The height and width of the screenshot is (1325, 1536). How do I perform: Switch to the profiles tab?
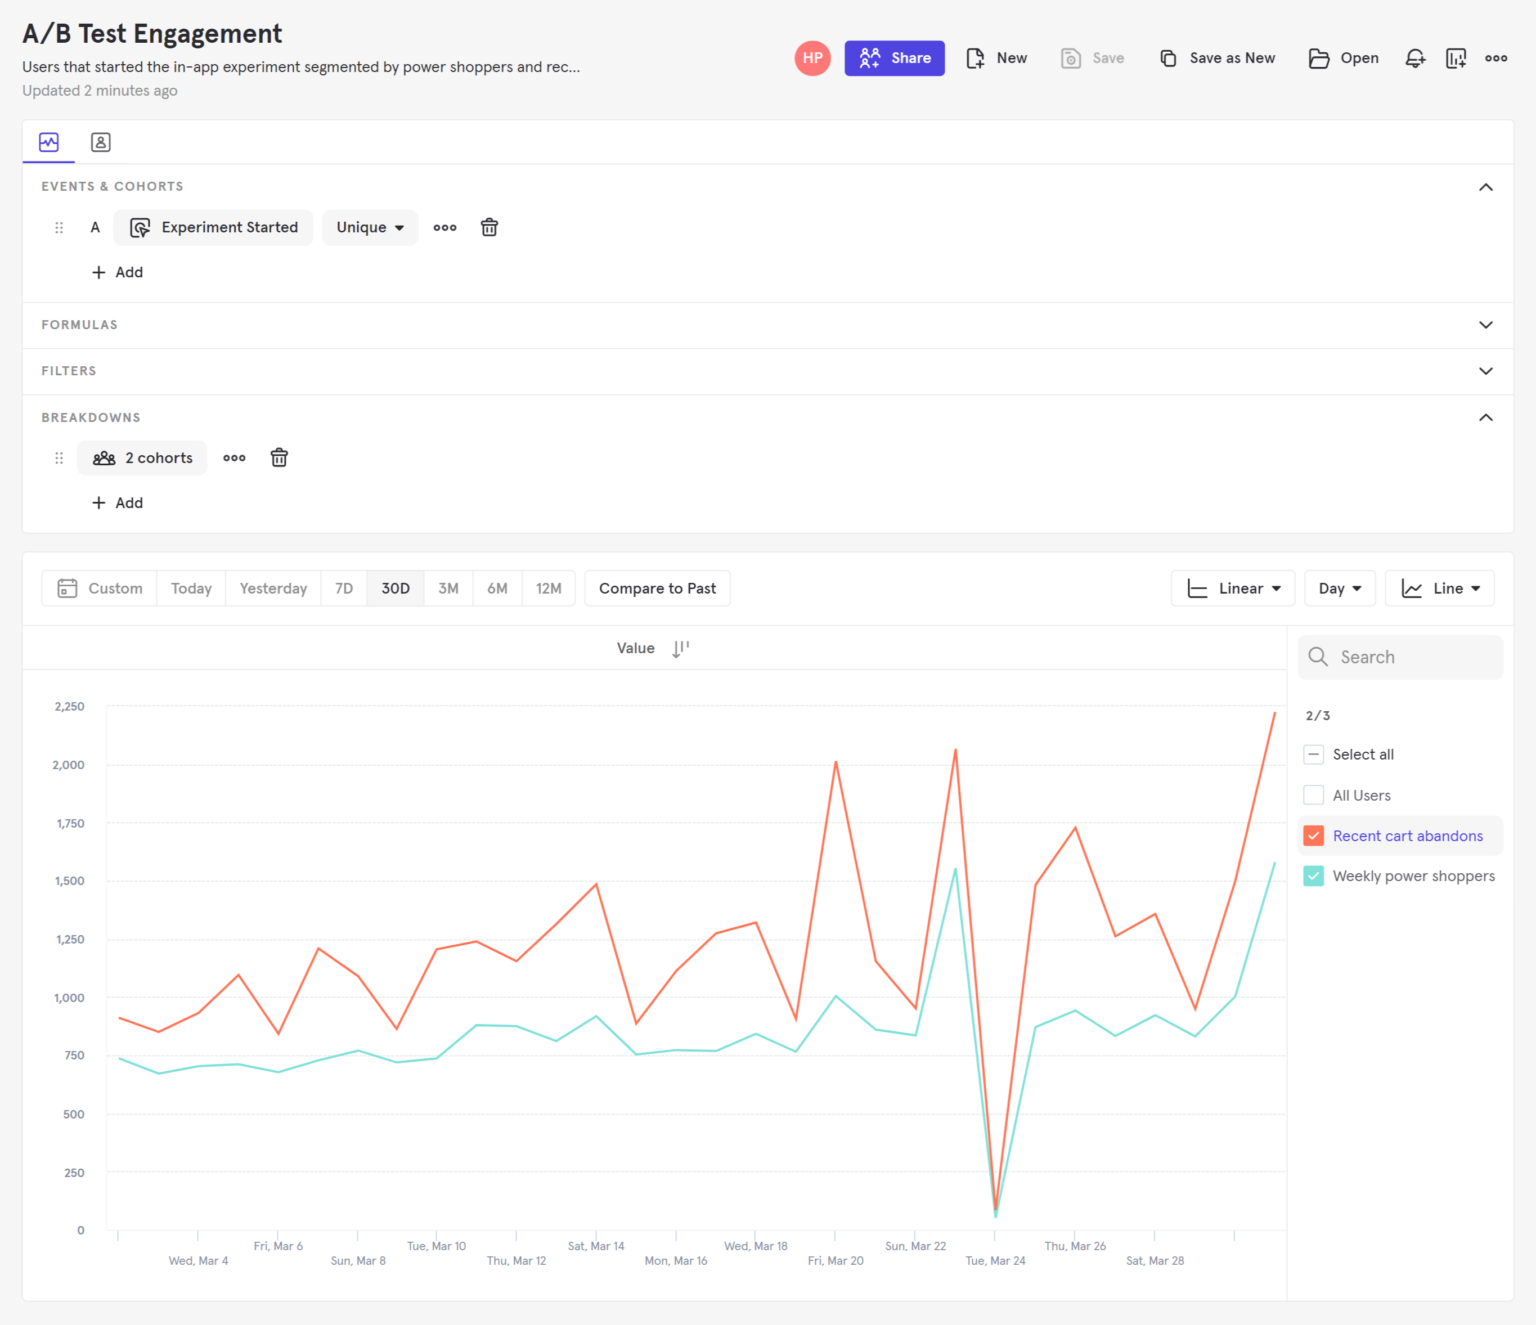click(100, 142)
